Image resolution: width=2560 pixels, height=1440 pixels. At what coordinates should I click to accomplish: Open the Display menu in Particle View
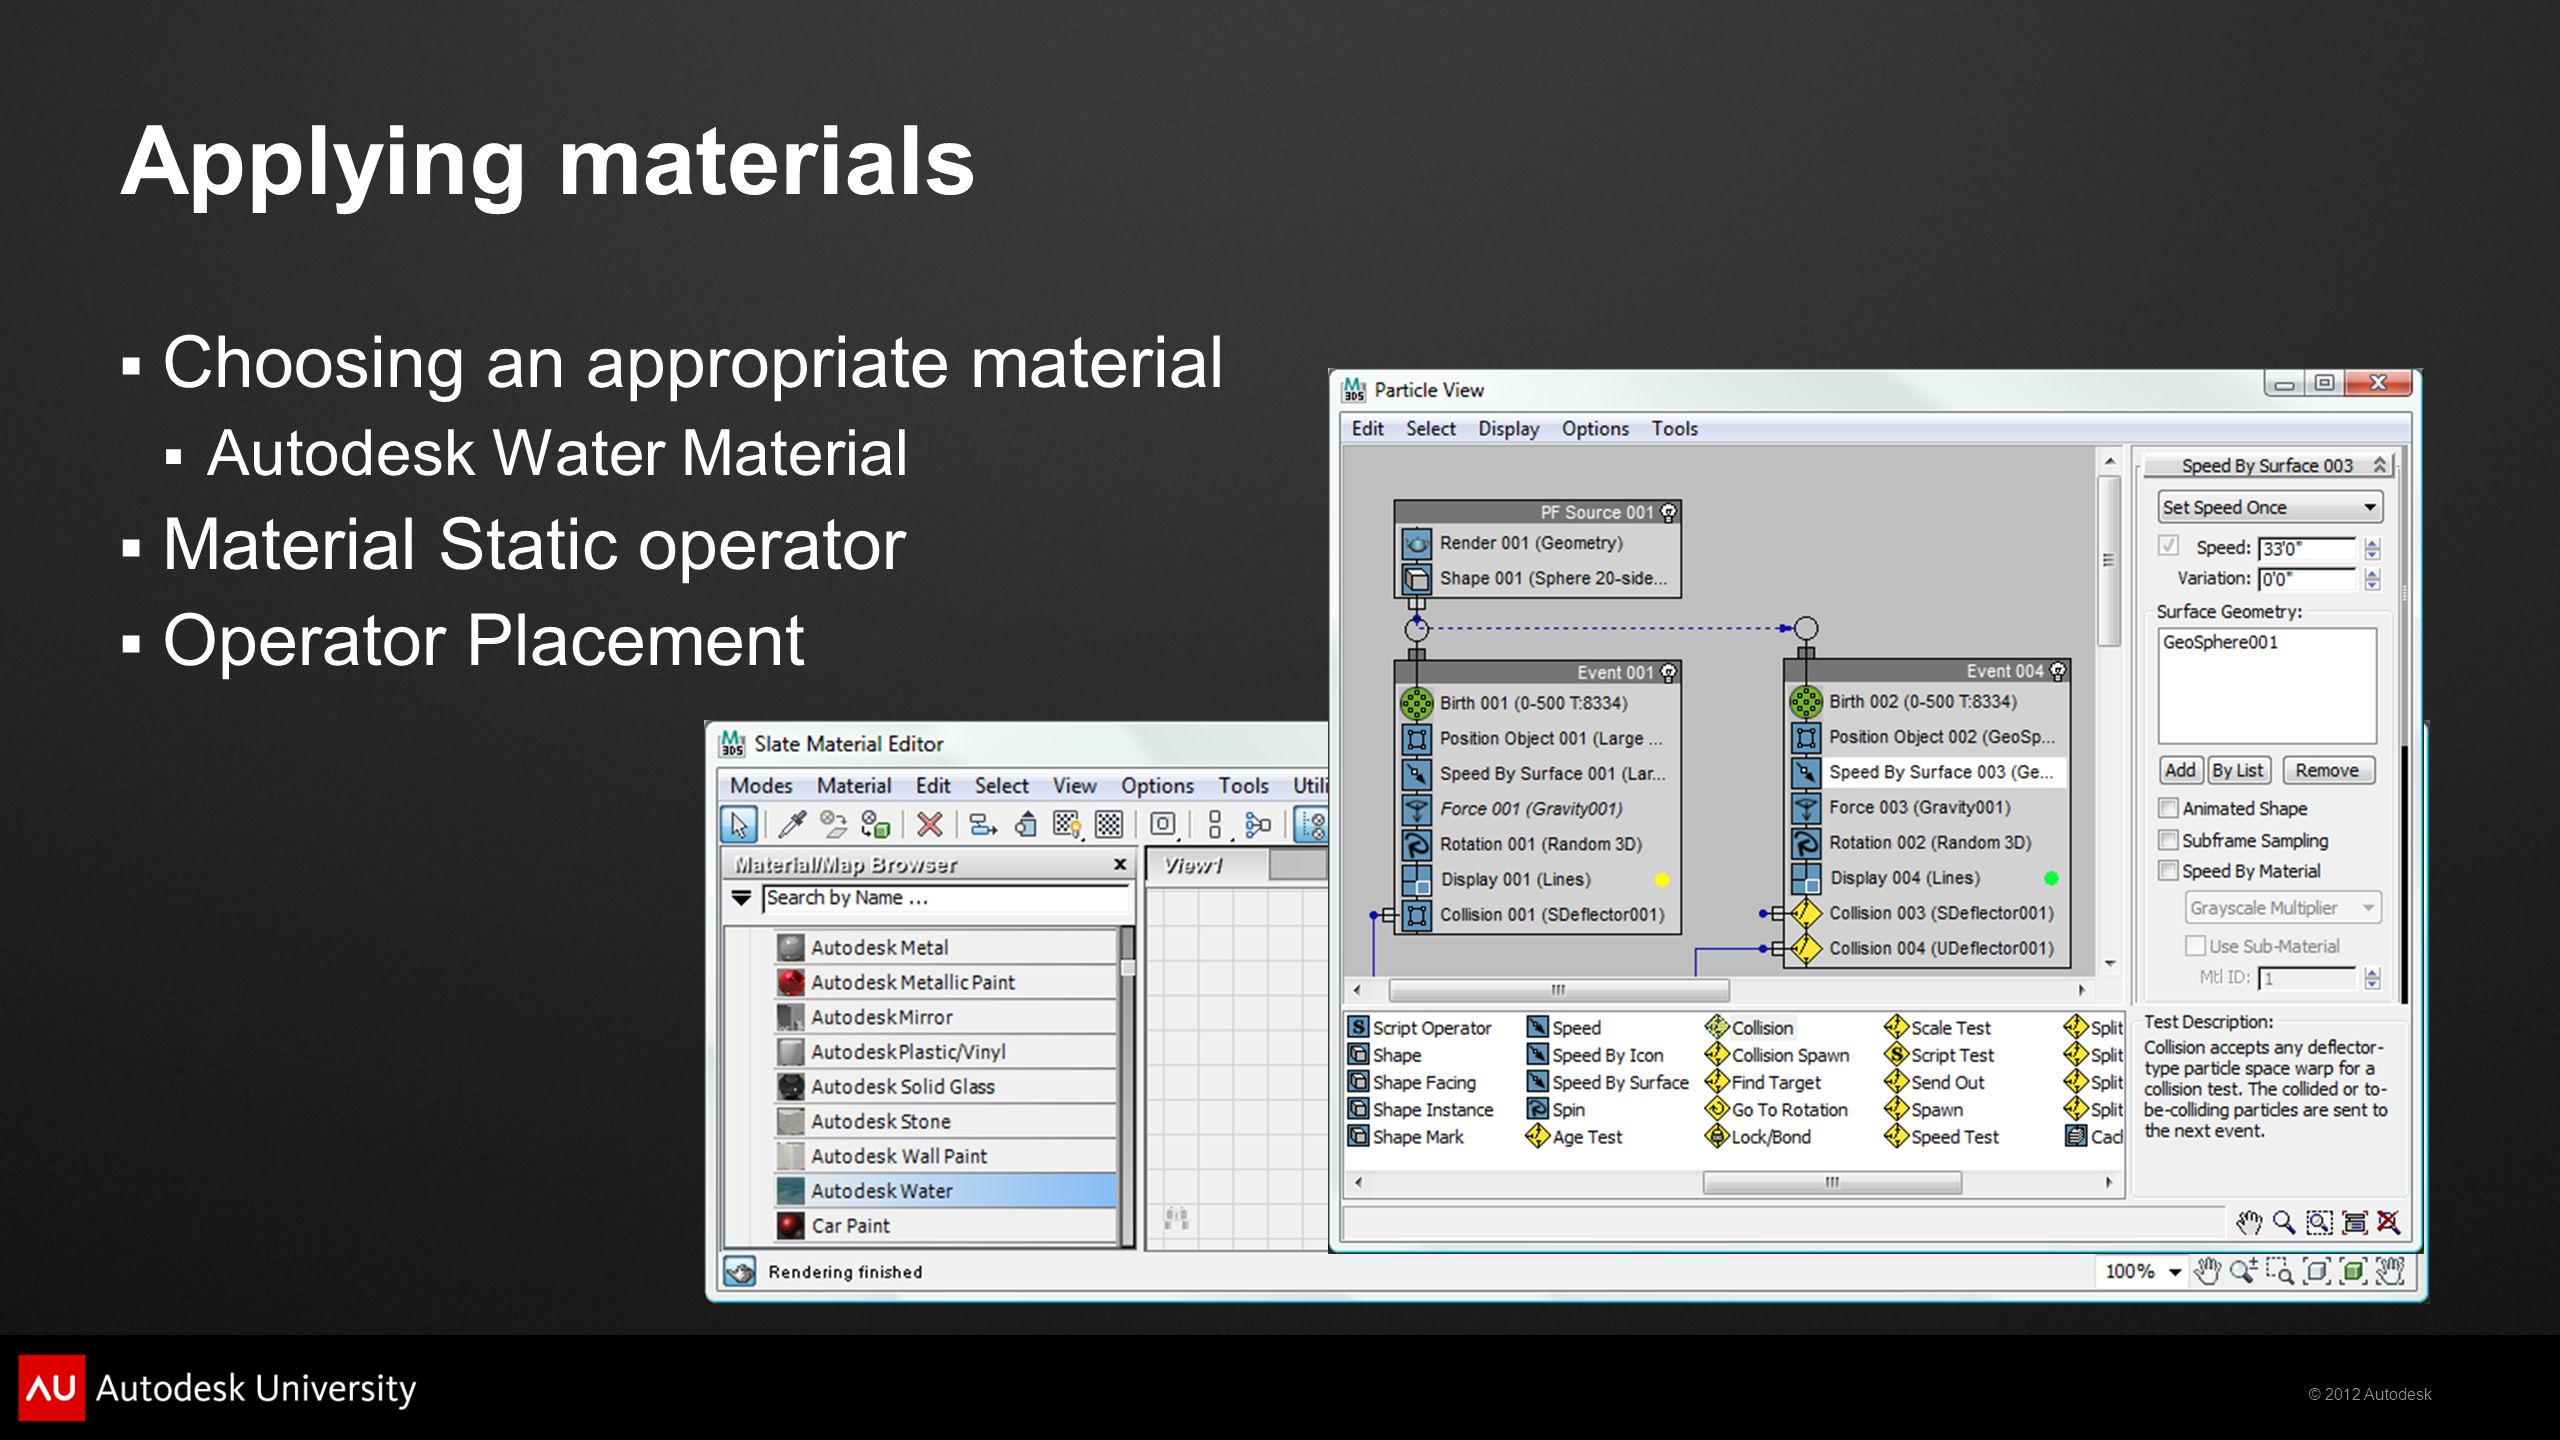tap(1509, 429)
